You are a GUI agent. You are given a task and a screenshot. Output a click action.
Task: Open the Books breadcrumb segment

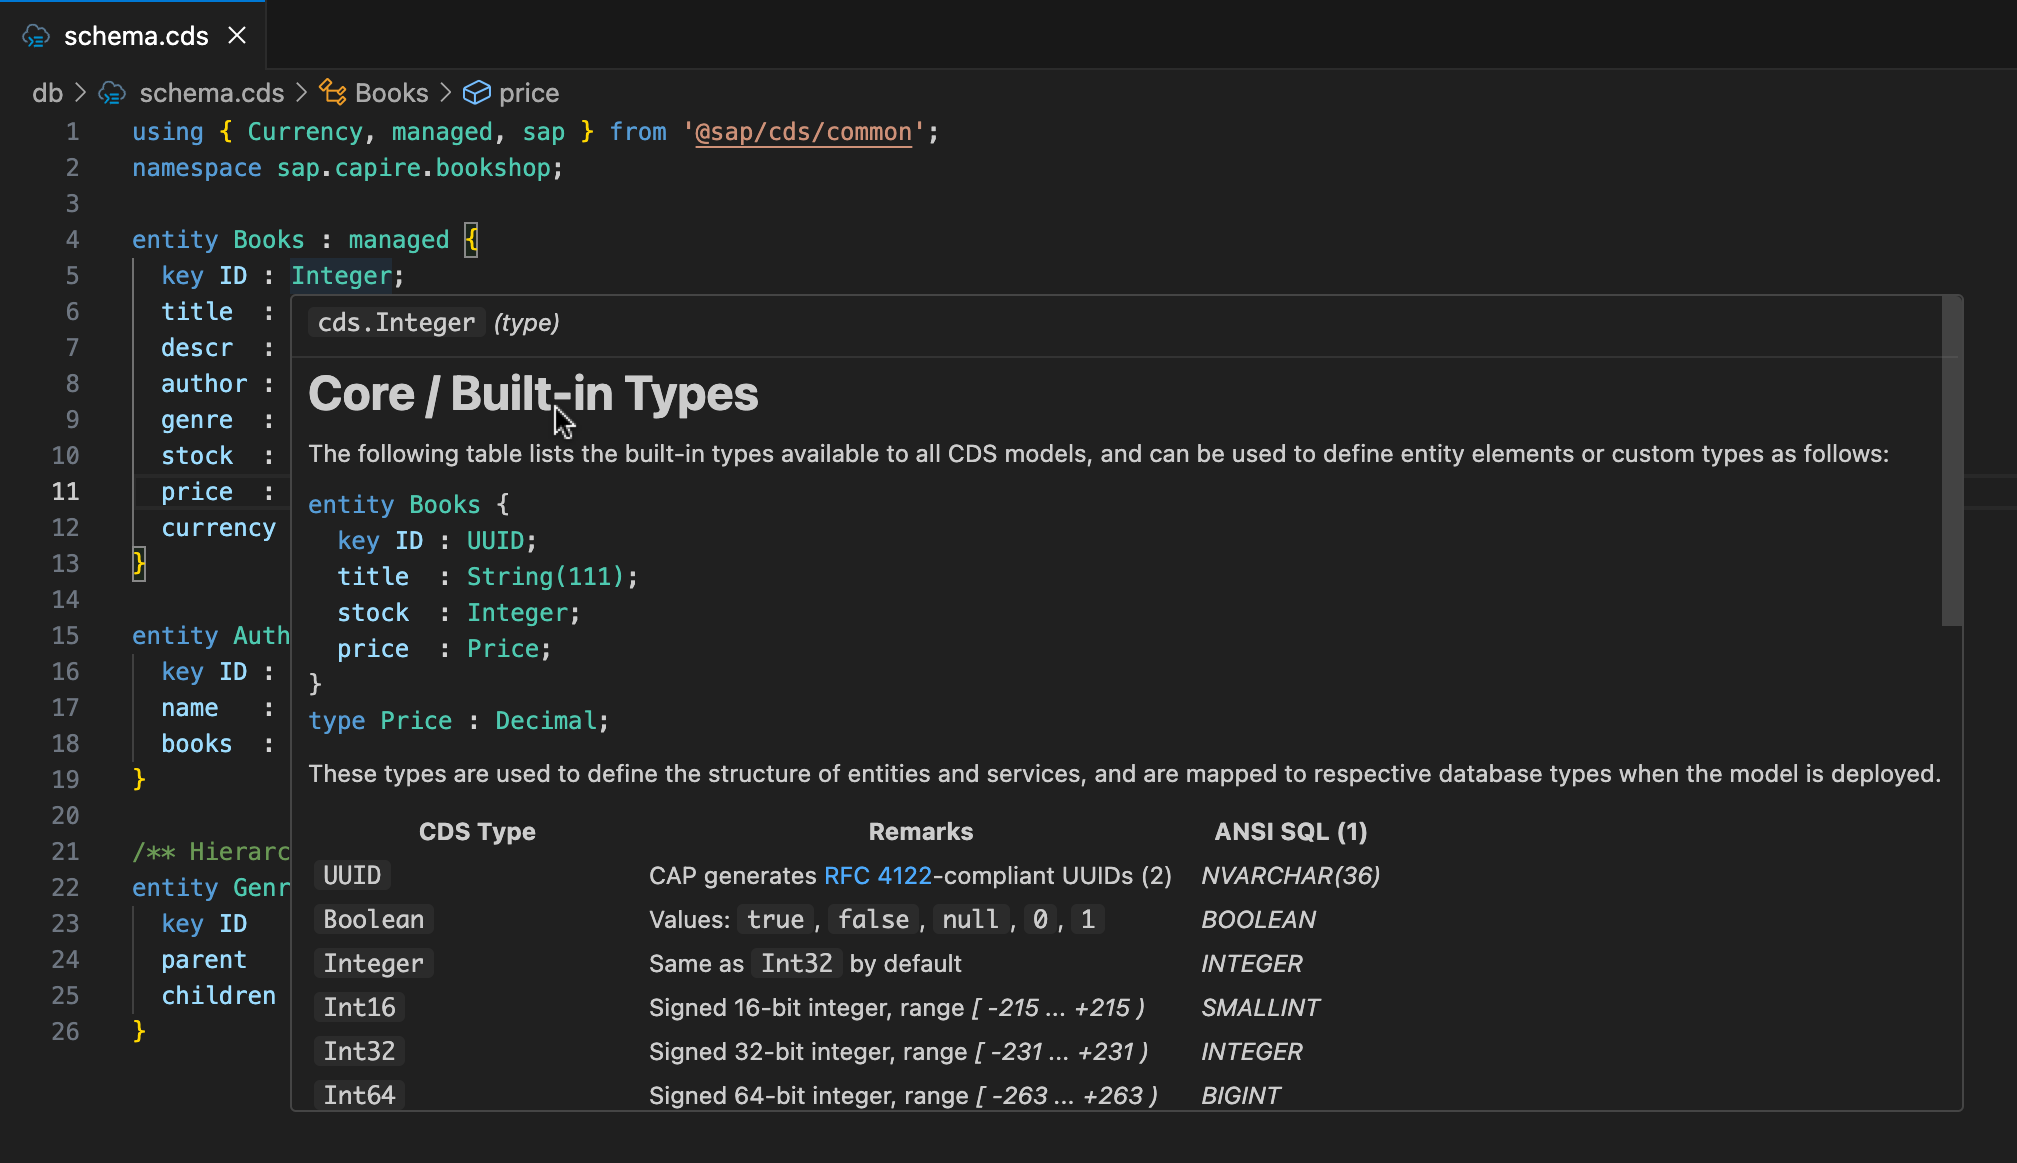click(391, 93)
